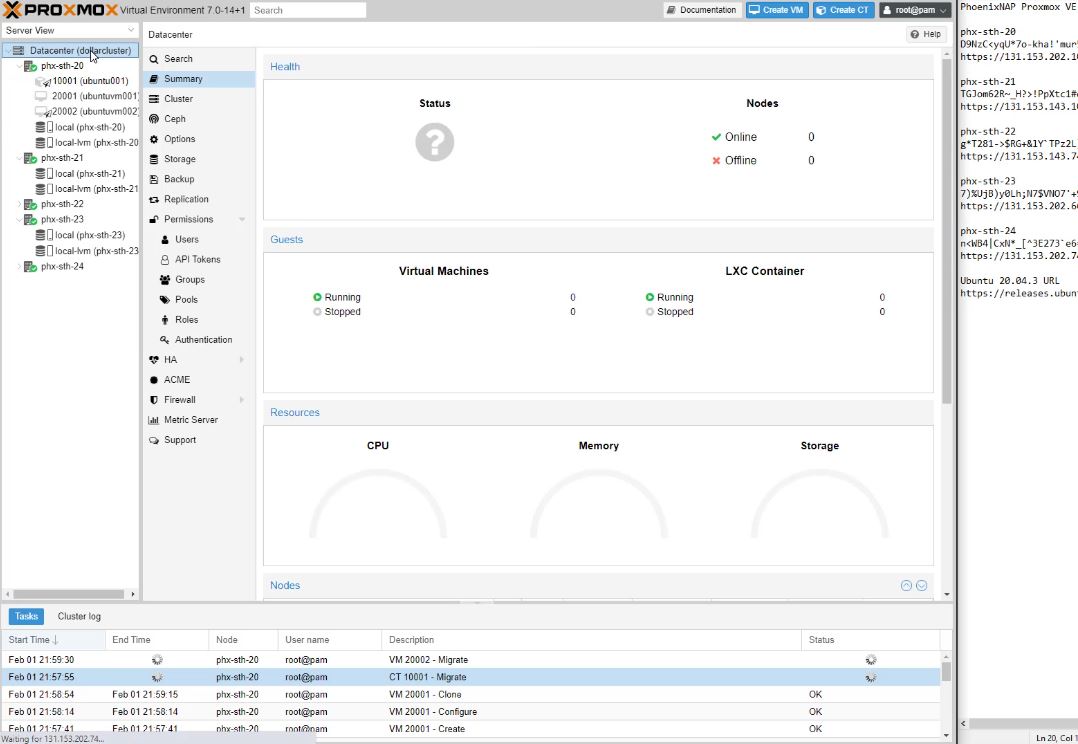Screen dimensions: 1078x744
Task: Click the top Search input field
Action: 307,10
